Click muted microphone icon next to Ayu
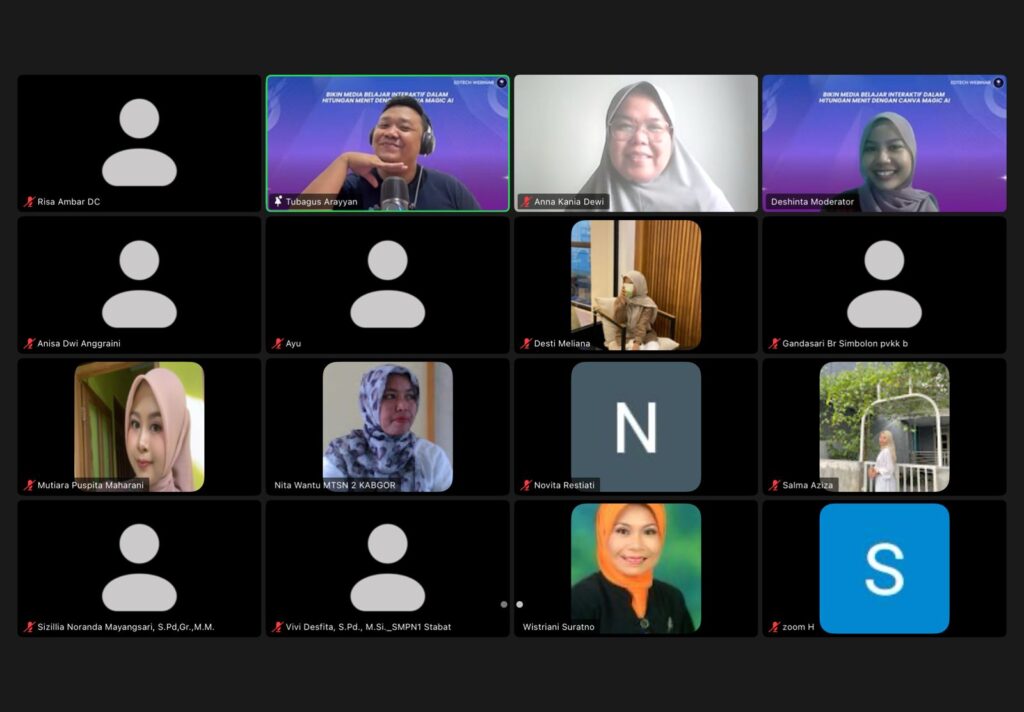Screen dimensions: 1024x712 tap(278, 344)
